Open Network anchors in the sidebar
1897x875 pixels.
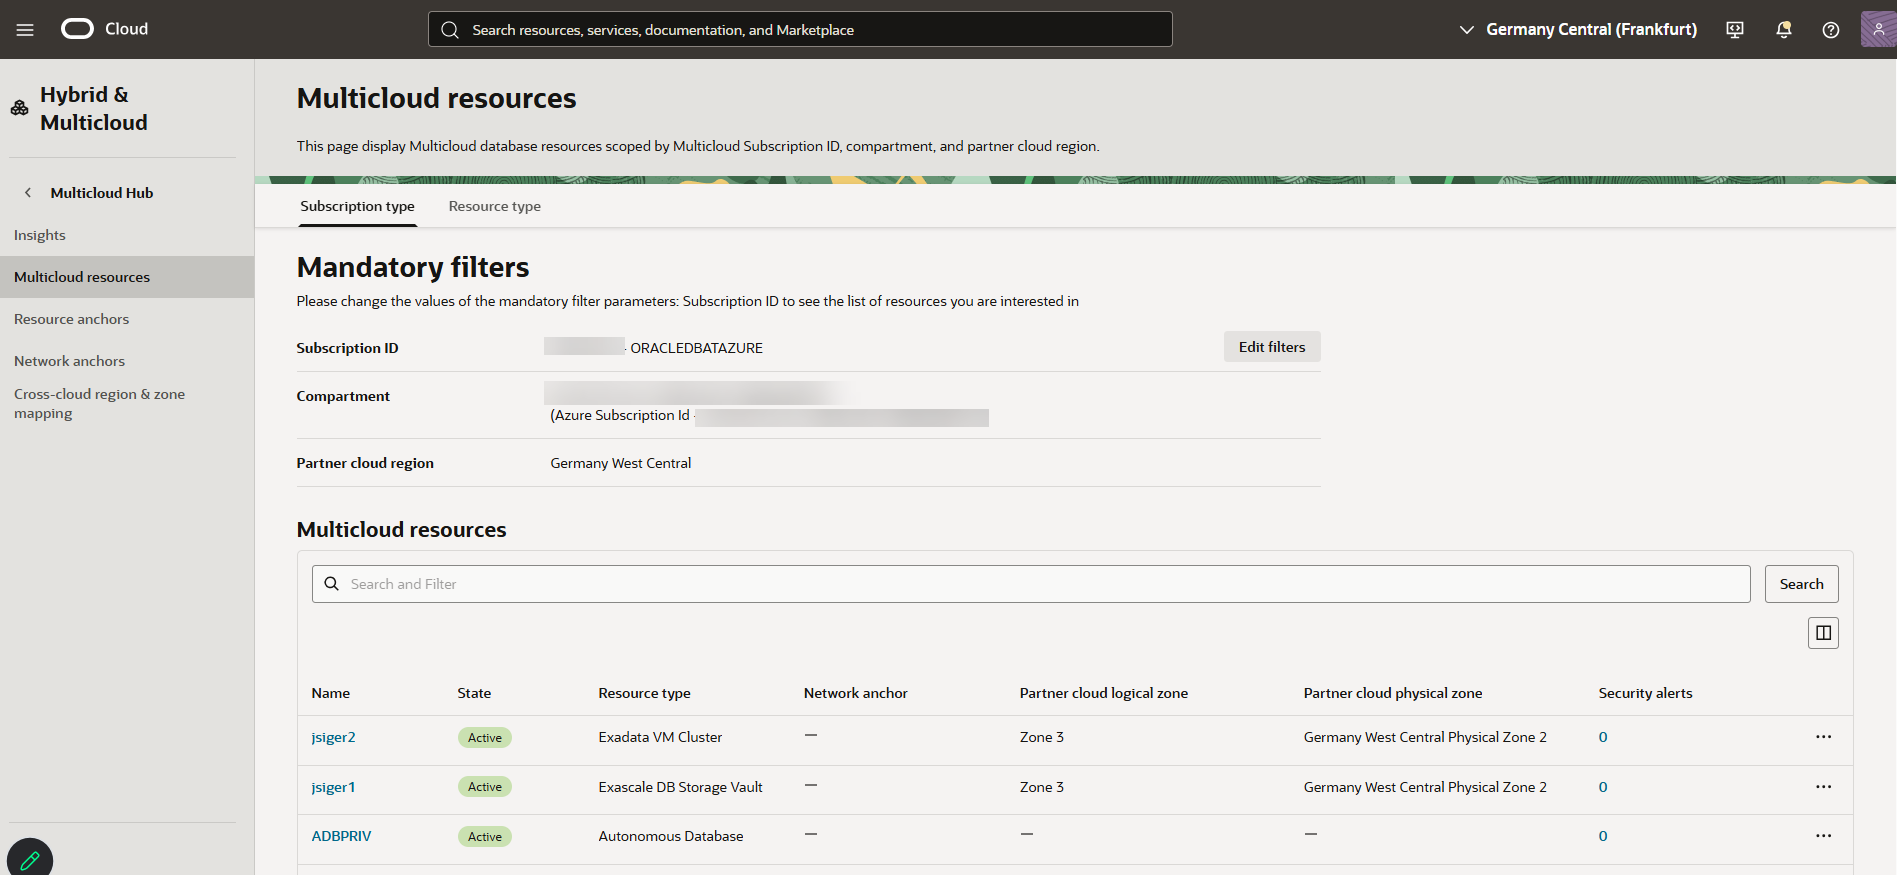pyautogui.click(x=70, y=361)
